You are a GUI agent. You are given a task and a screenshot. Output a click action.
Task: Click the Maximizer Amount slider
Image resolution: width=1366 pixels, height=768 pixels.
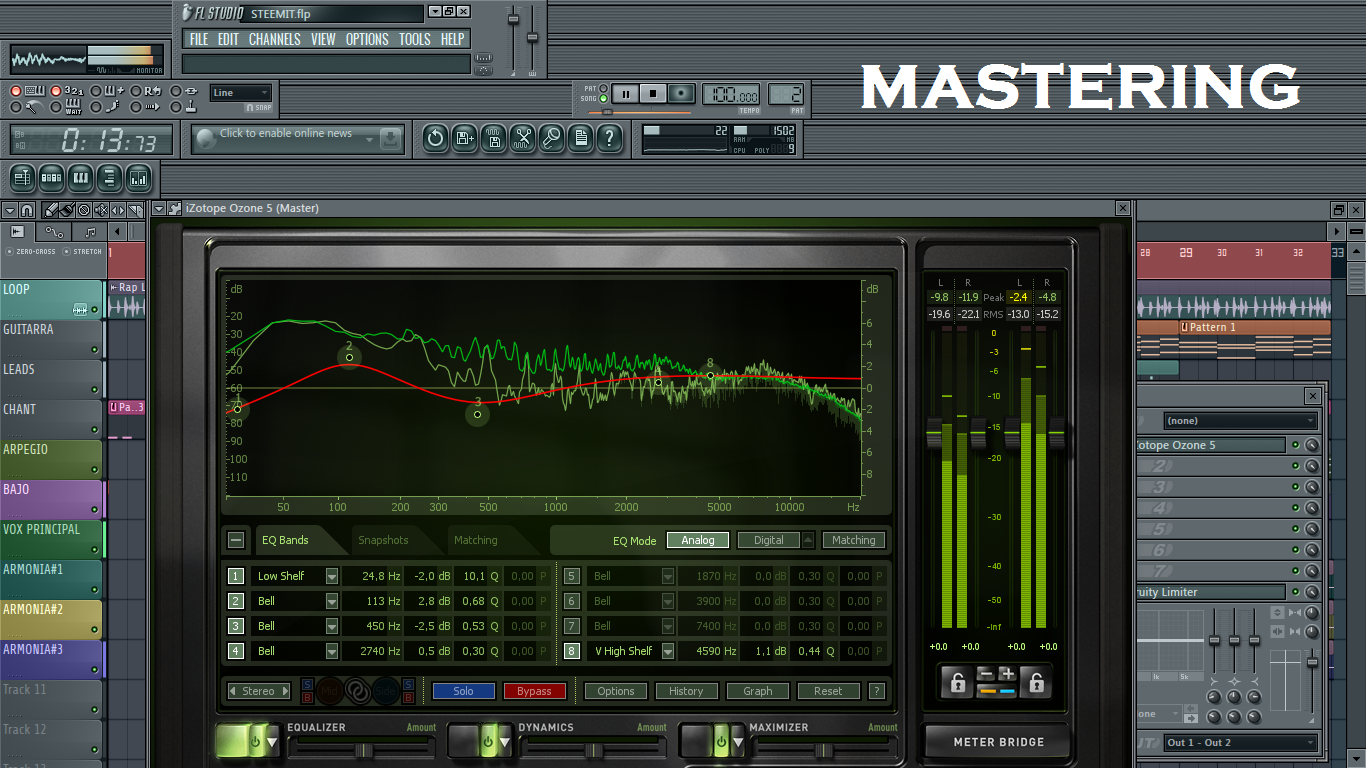[826, 749]
